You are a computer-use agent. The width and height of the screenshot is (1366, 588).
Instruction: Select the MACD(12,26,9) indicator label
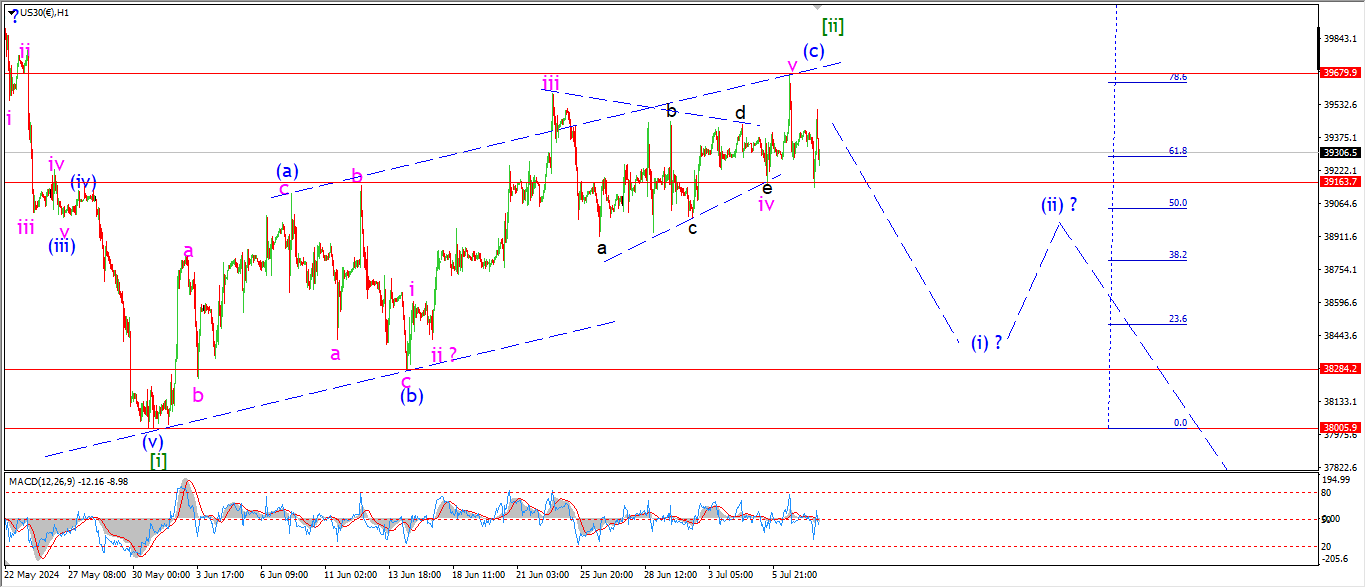pyautogui.click(x=68, y=481)
